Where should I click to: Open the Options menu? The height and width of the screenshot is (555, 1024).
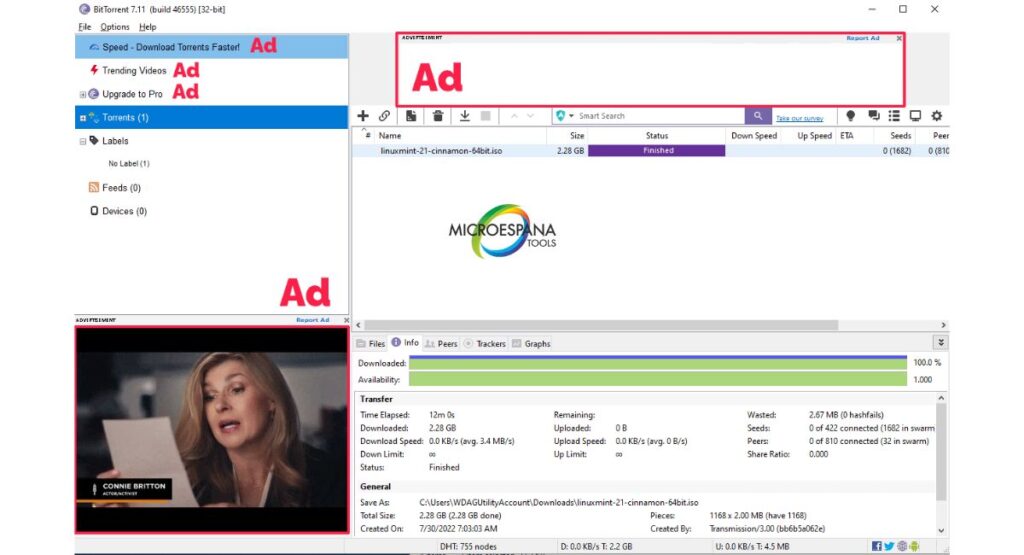115,27
